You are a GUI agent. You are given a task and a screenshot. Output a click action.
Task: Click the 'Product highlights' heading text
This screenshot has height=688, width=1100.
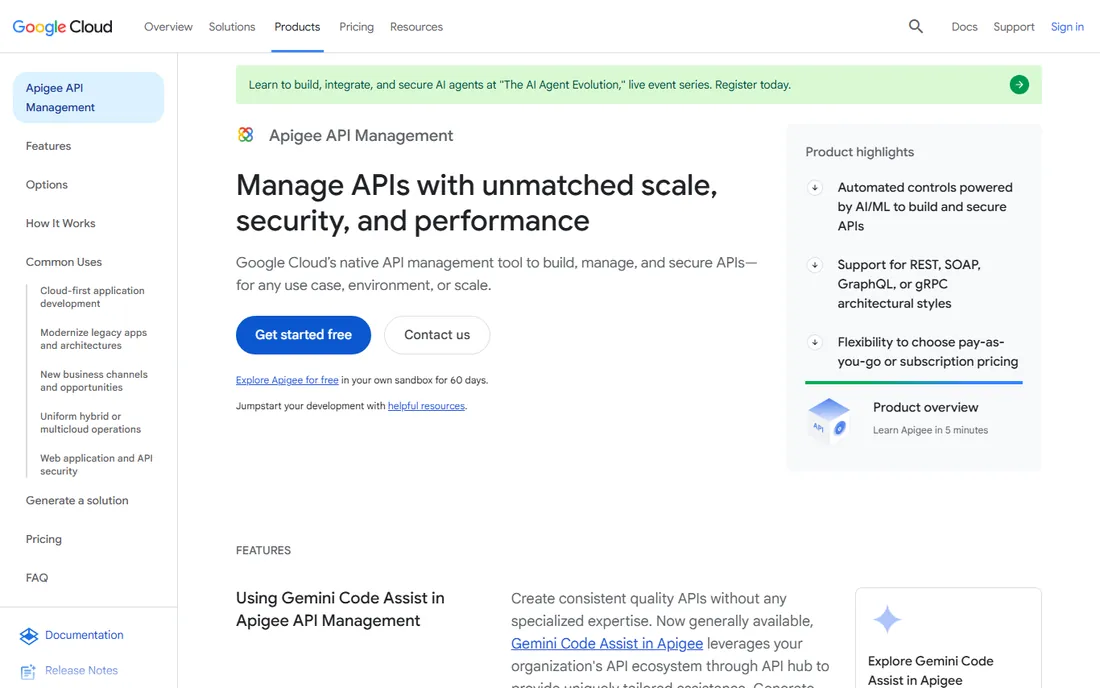[x=859, y=152]
